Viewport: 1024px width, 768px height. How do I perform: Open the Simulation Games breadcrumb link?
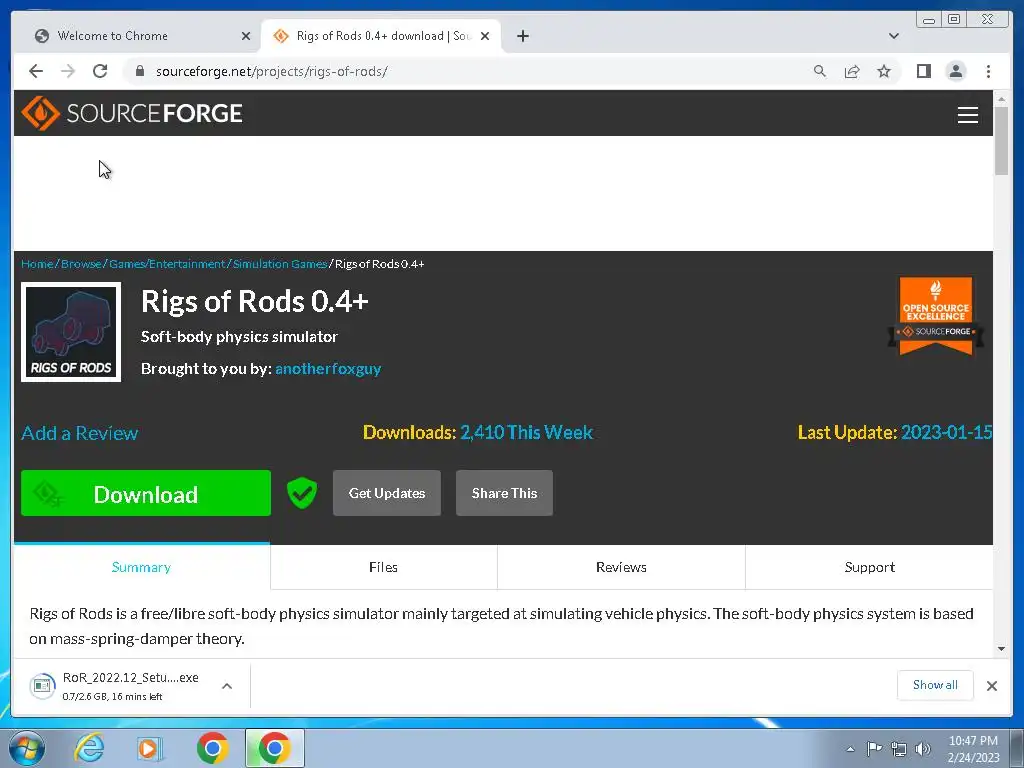point(280,264)
